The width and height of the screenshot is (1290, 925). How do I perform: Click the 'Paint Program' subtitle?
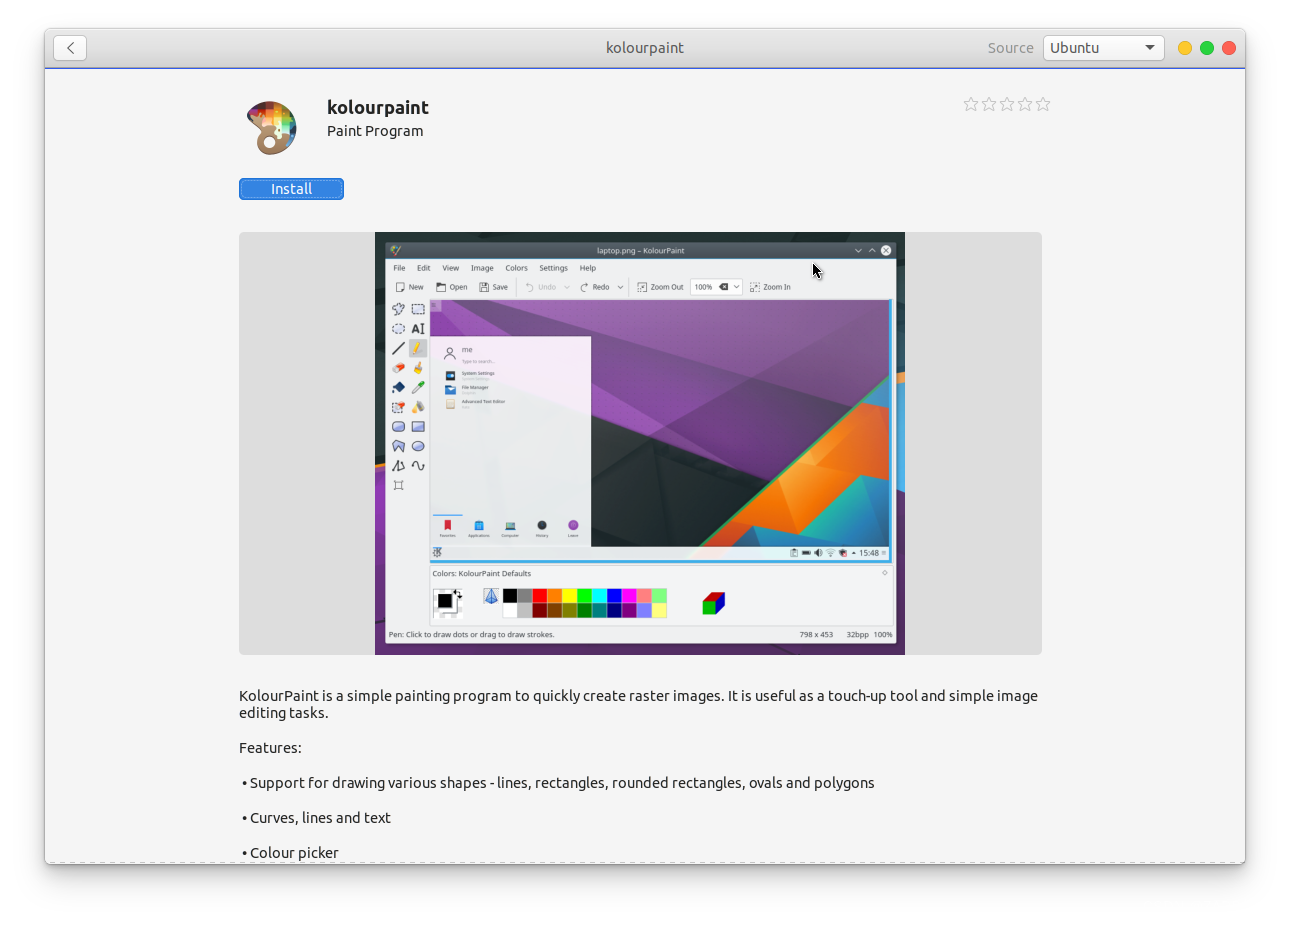[375, 131]
